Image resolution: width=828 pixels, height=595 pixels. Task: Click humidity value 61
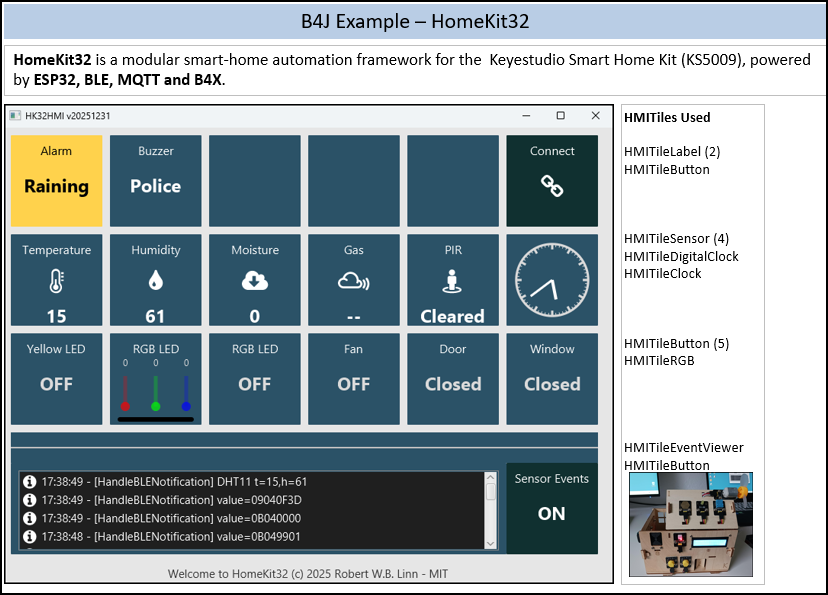[x=155, y=316]
